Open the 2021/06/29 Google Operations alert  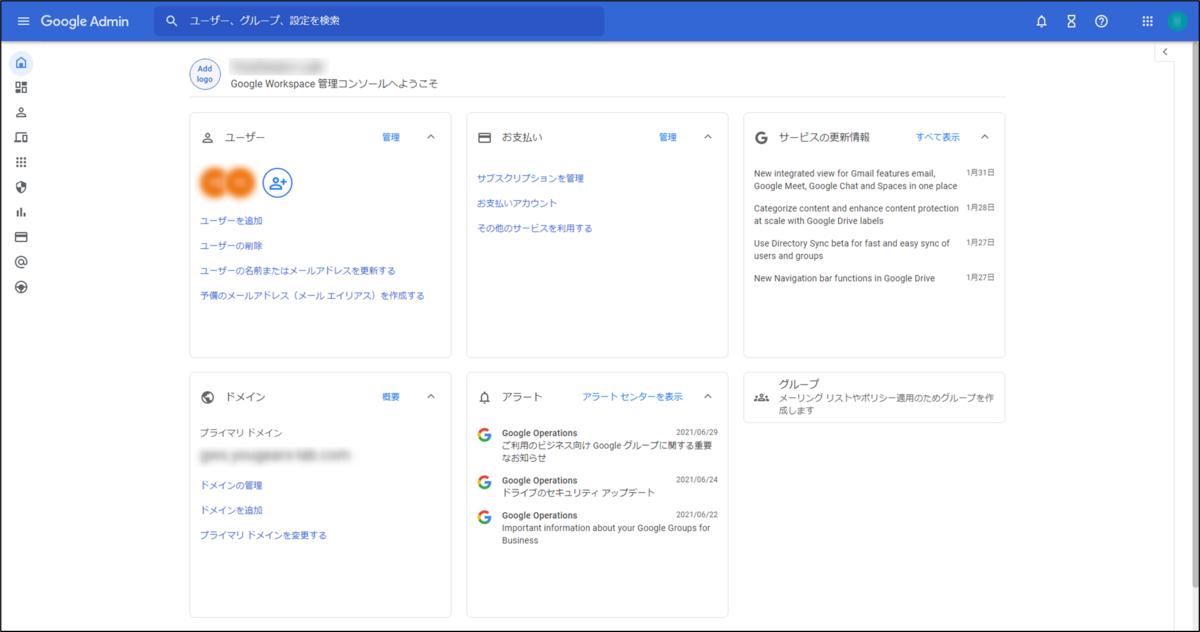(x=597, y=445)
